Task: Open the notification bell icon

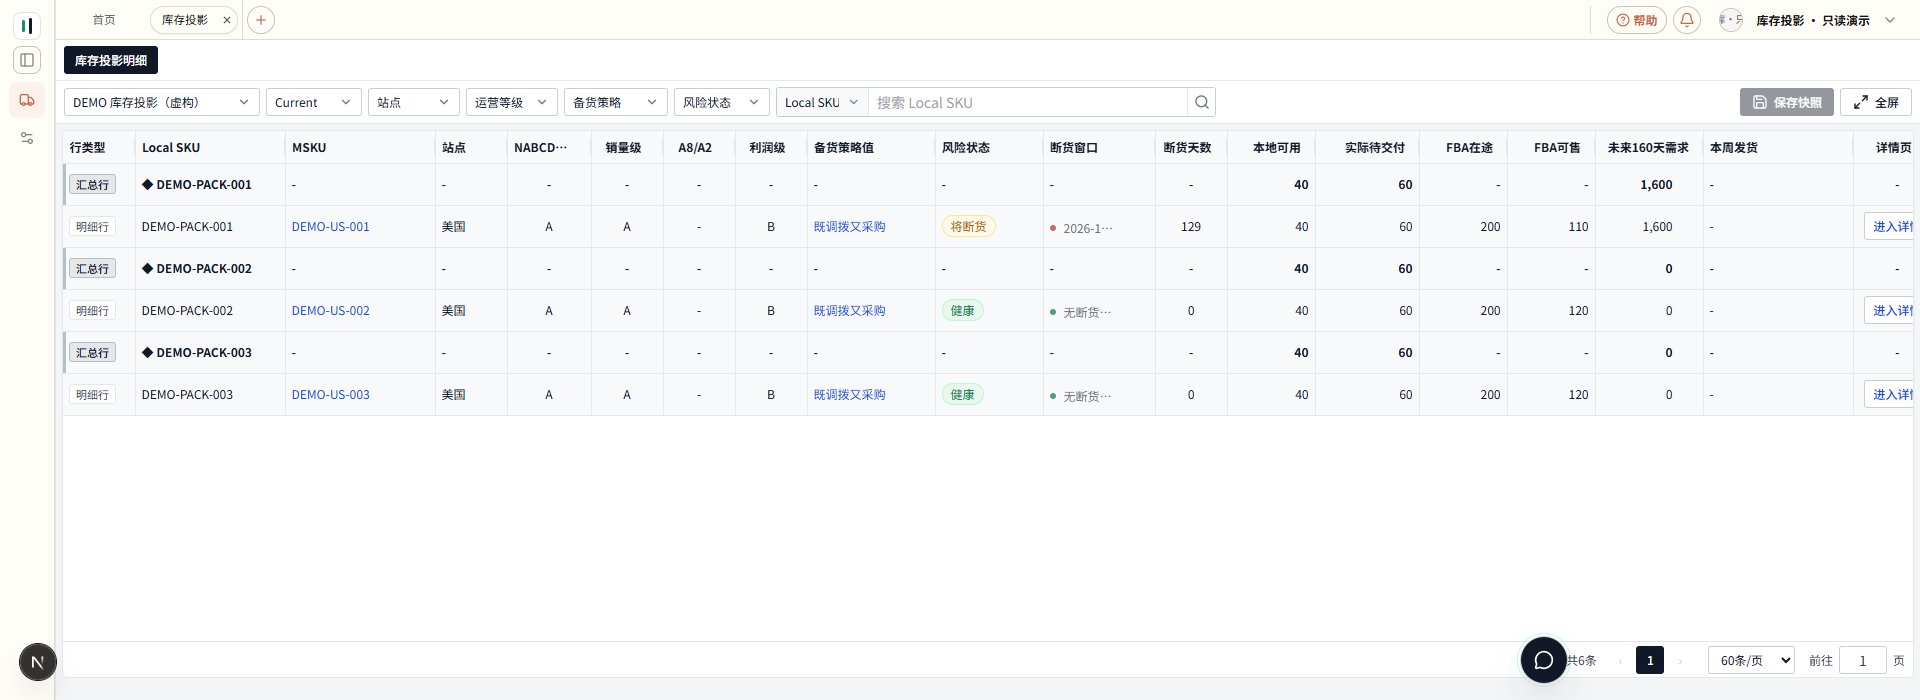Action: coord(1687,20)
